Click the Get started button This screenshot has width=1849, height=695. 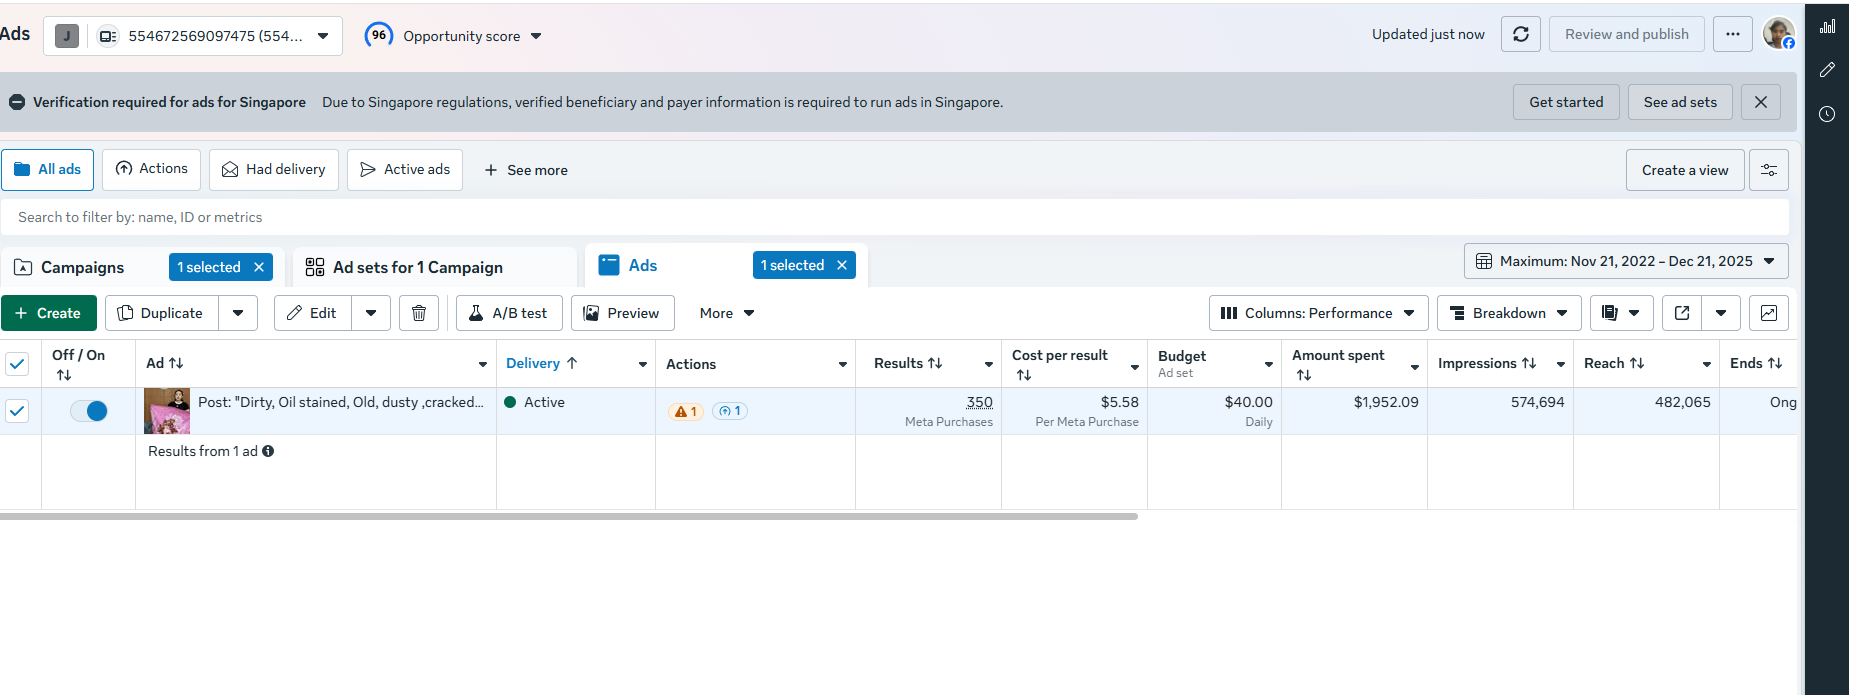pos(1566,102)
